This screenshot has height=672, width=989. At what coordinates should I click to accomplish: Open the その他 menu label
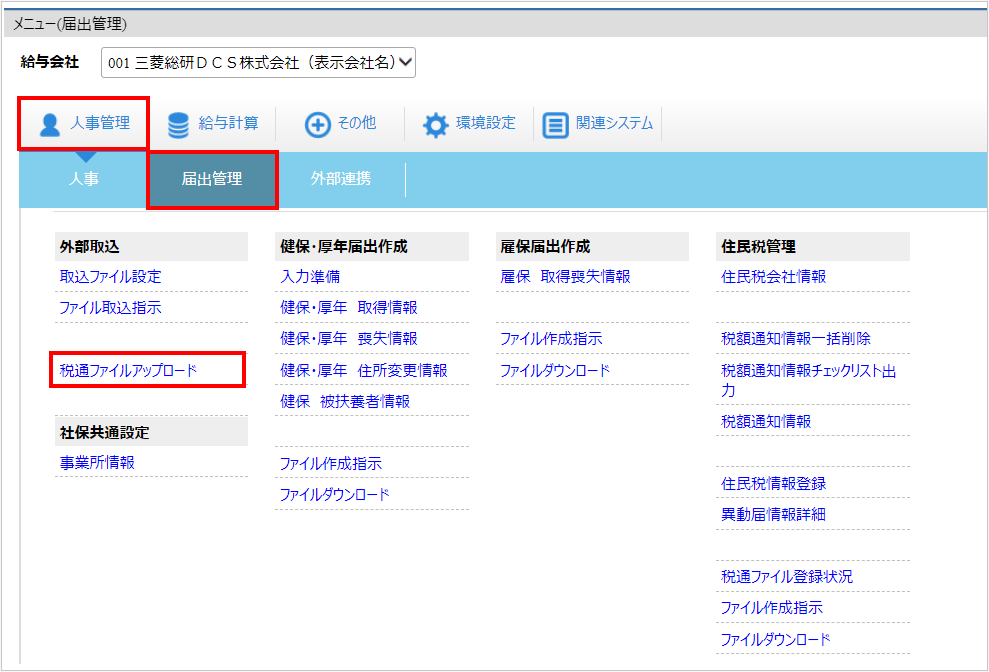click(357, 122)
